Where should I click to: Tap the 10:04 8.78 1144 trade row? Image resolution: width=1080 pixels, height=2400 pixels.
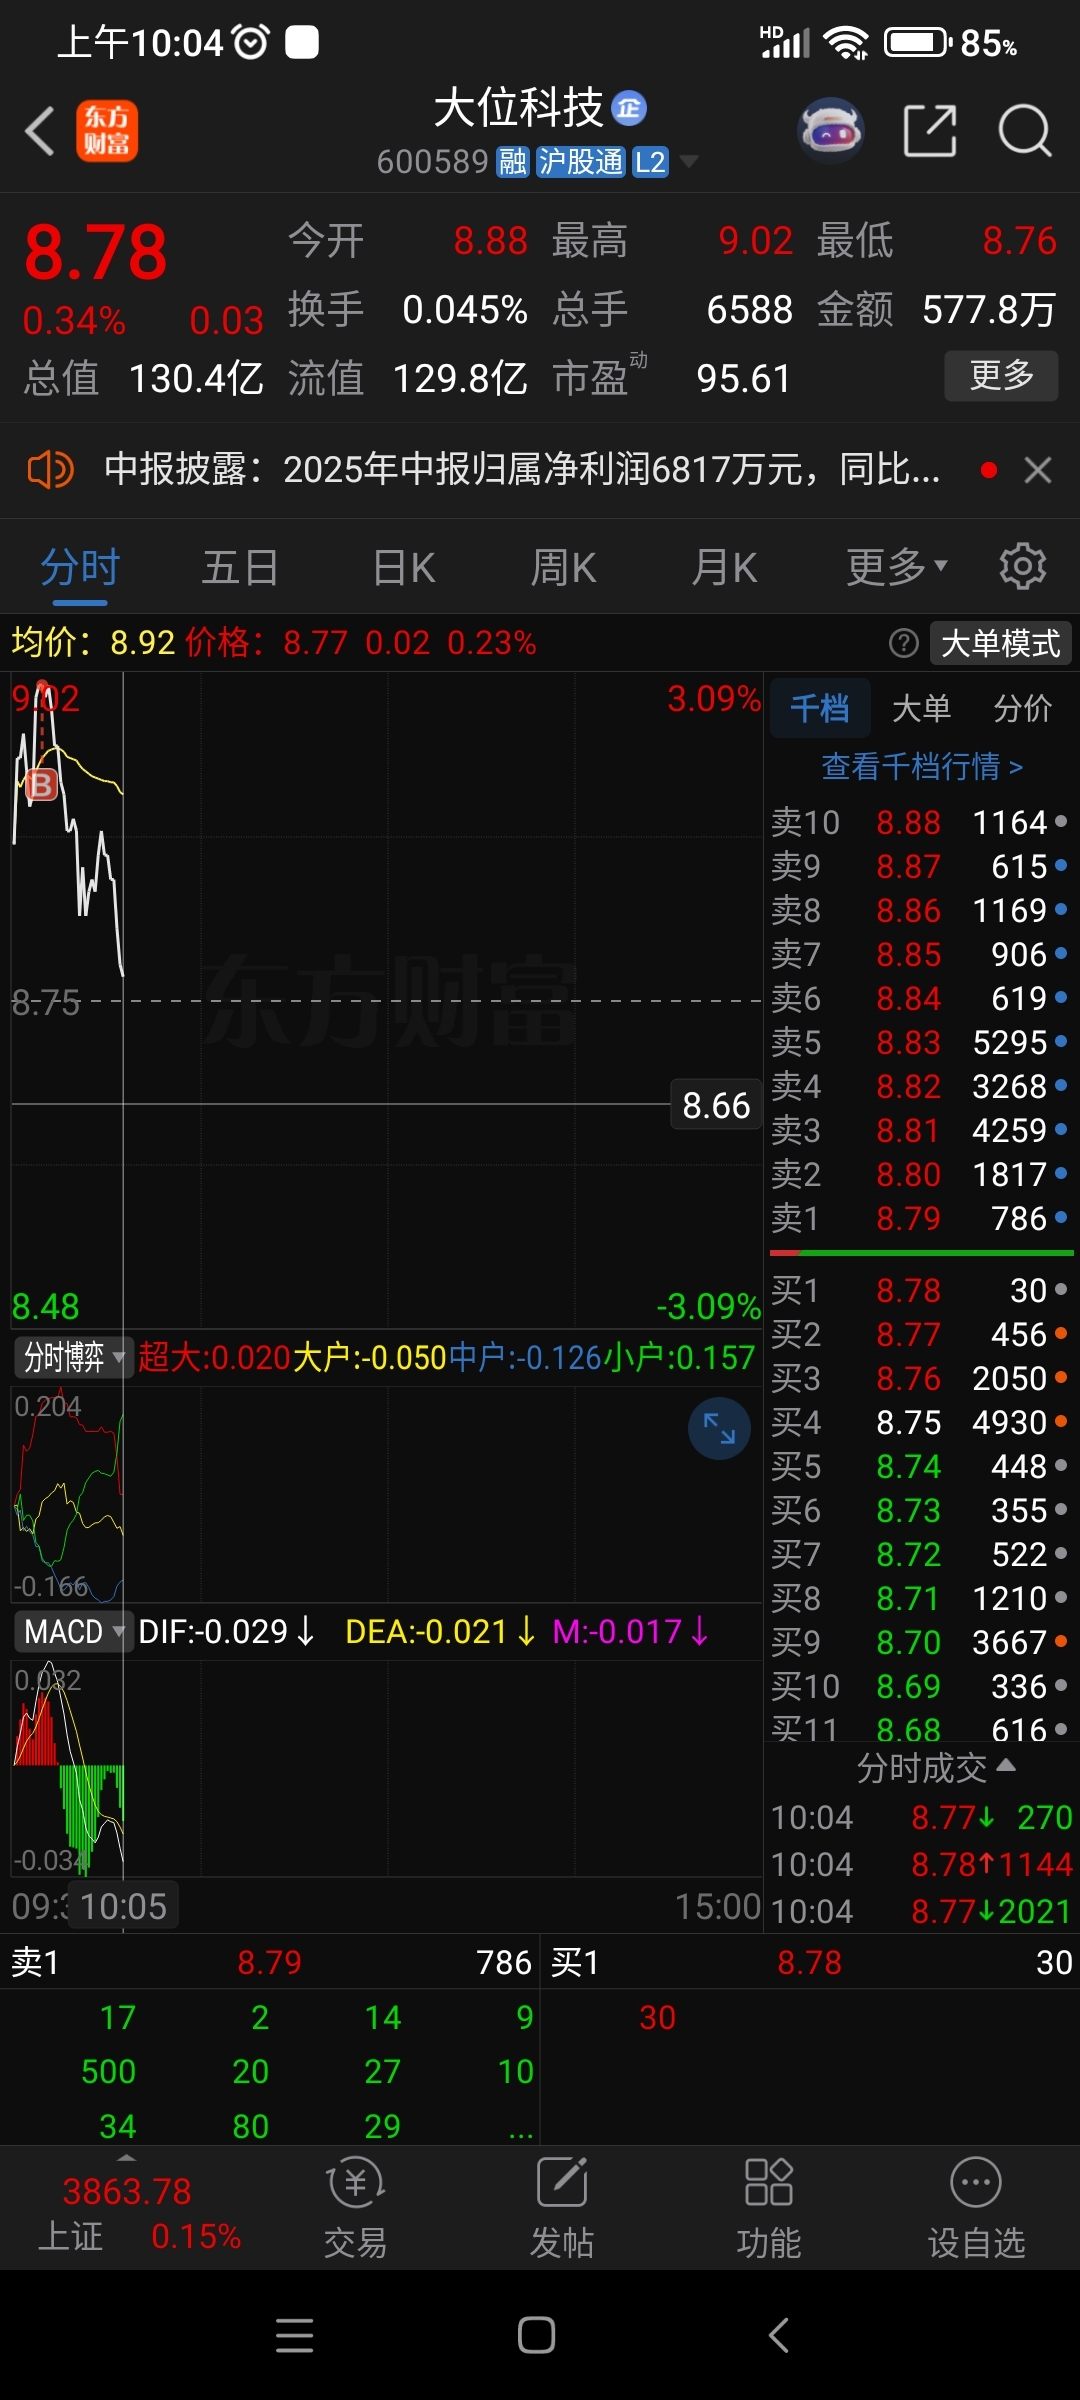pyautogui.click(x=920, y=1864)
